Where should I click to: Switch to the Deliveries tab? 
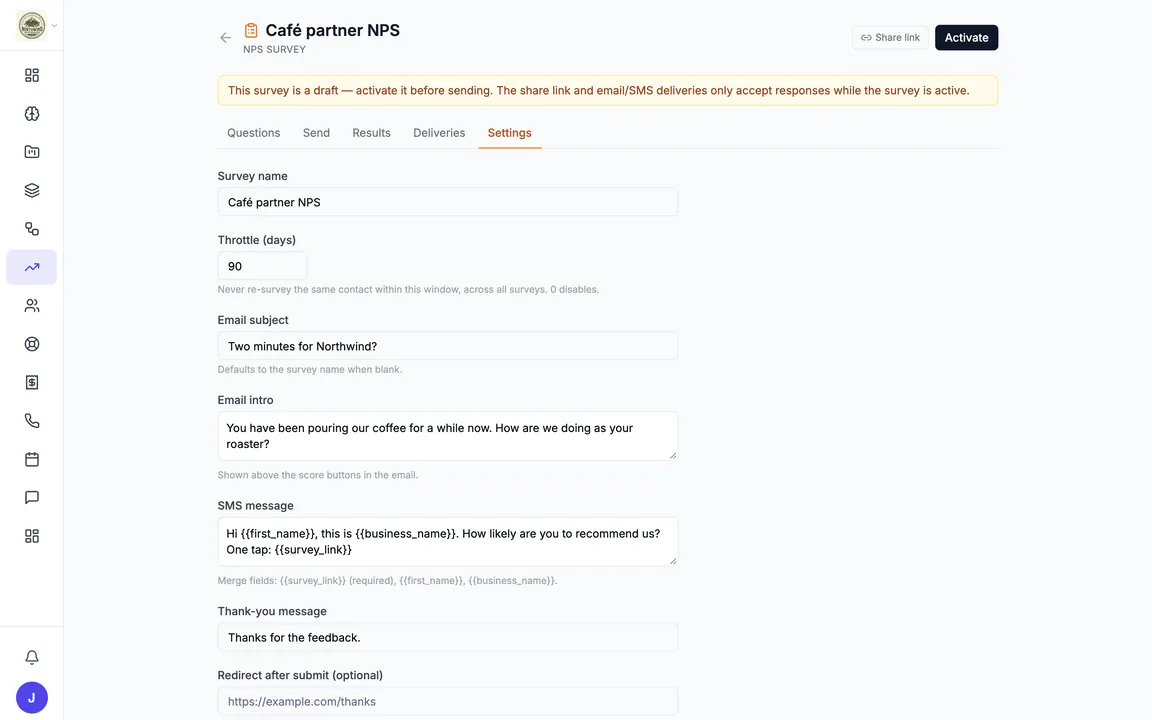click(x=439, y=133)
